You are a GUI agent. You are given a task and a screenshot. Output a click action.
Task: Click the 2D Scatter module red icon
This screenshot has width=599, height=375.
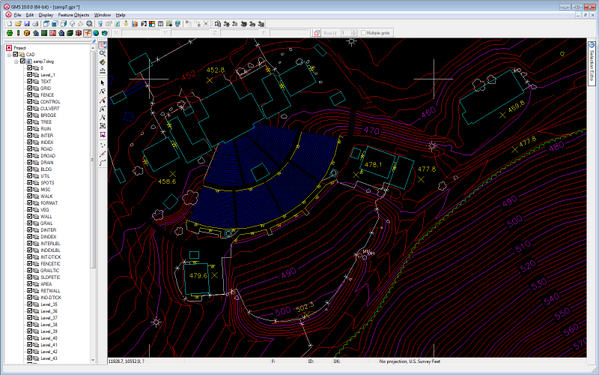[53, 33]
